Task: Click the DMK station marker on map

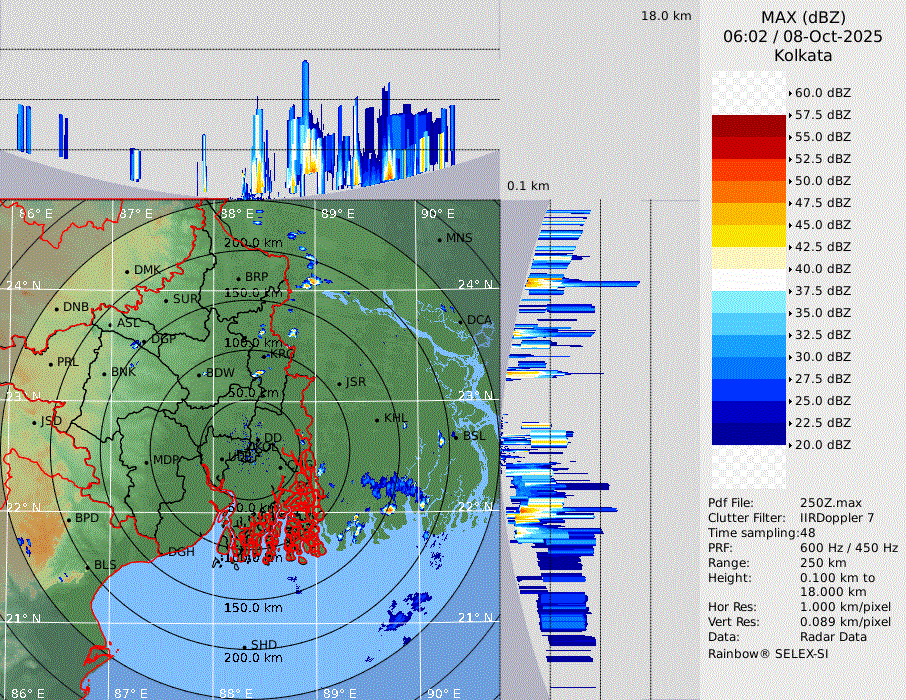Action: (127, 271)
